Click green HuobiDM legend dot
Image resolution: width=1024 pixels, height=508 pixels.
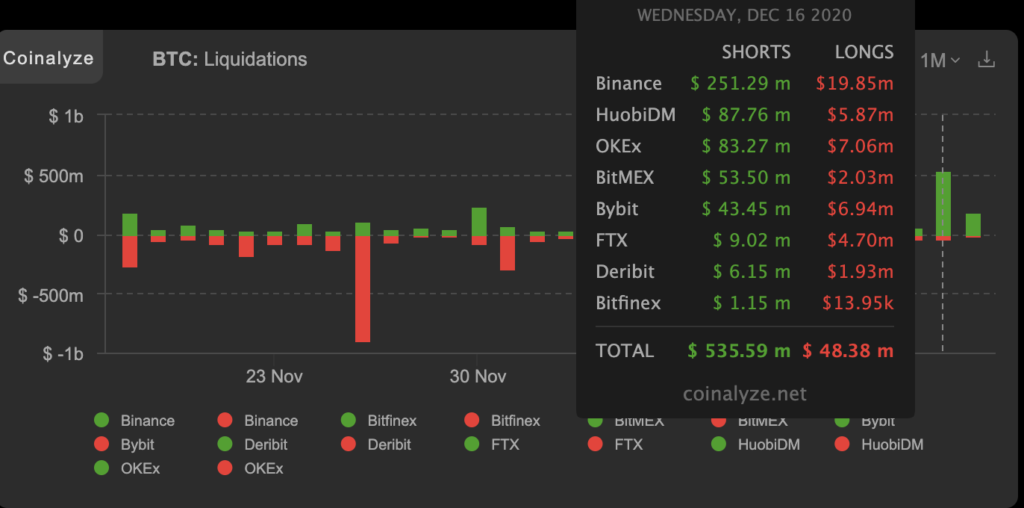720,444
